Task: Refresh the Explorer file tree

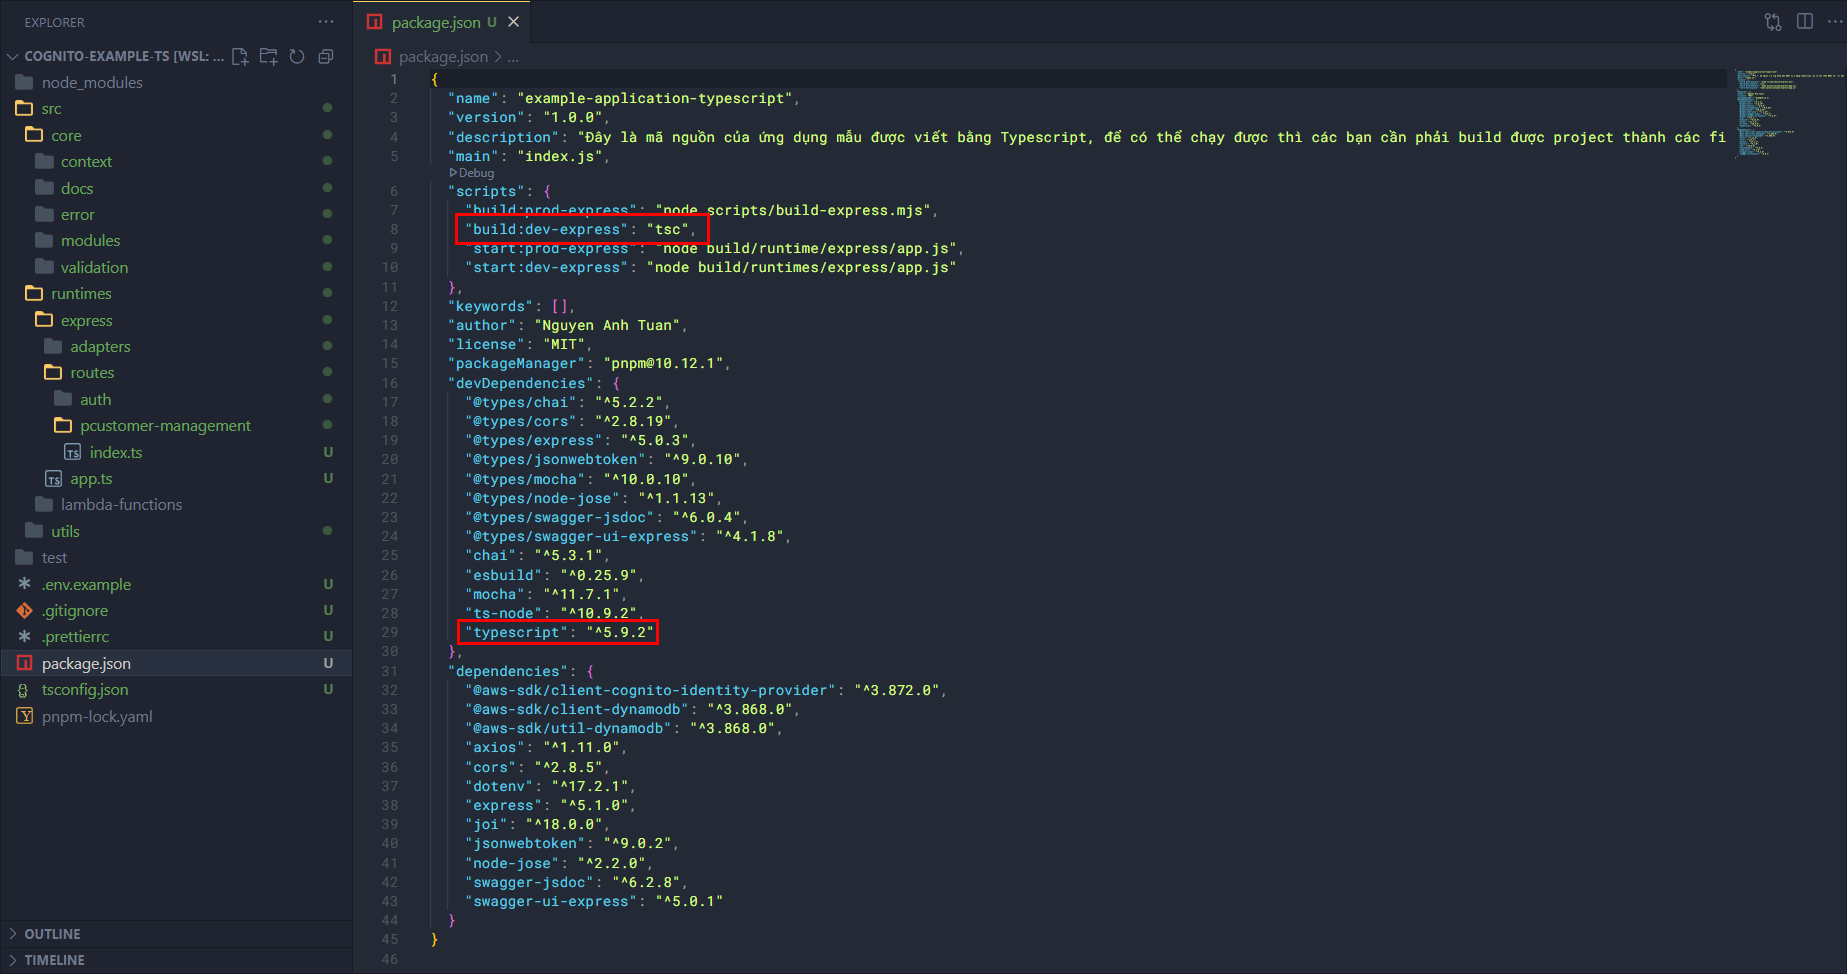Action: pyautogui.click(x=297, y=56)
